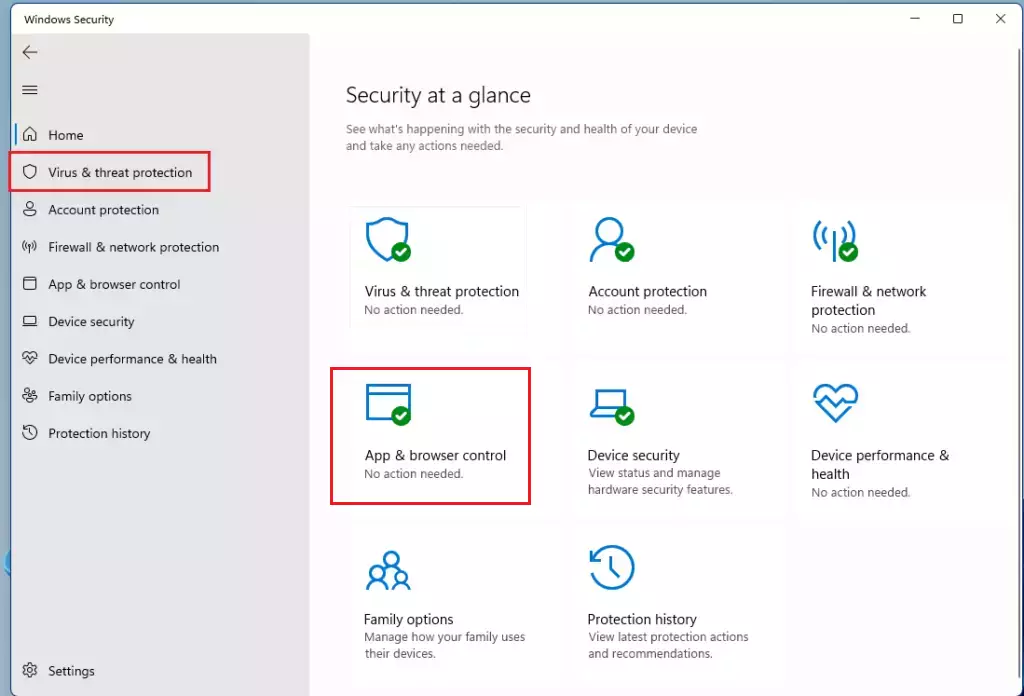Close the Windows Security window

(x=1000, y=18)
